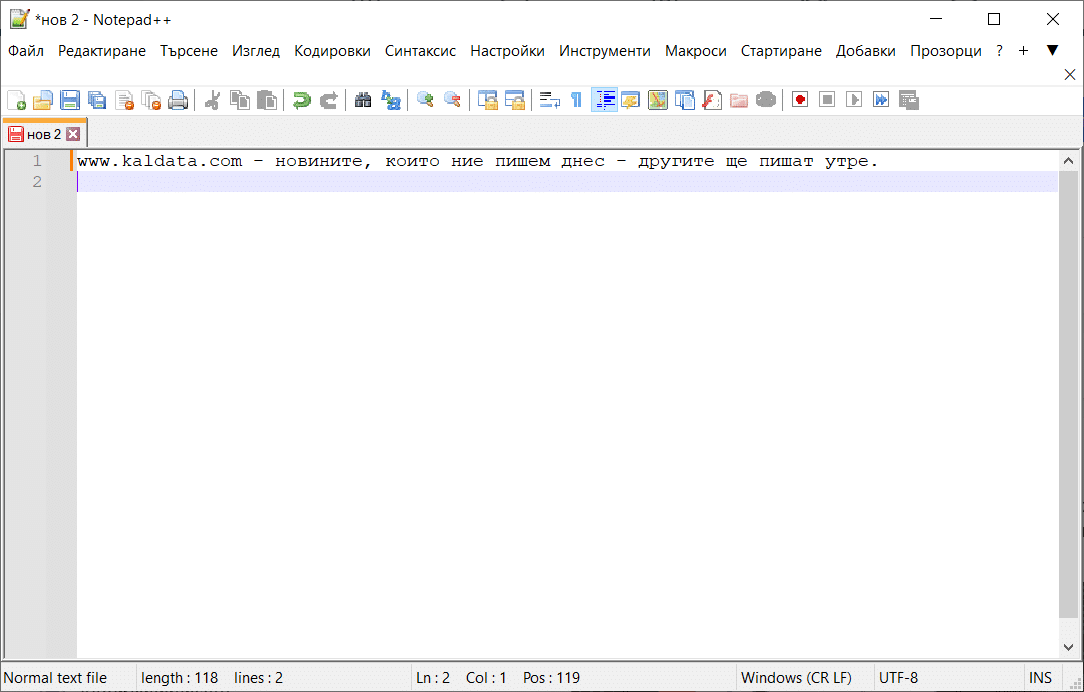Open the Replace toolbar icon

391,100
